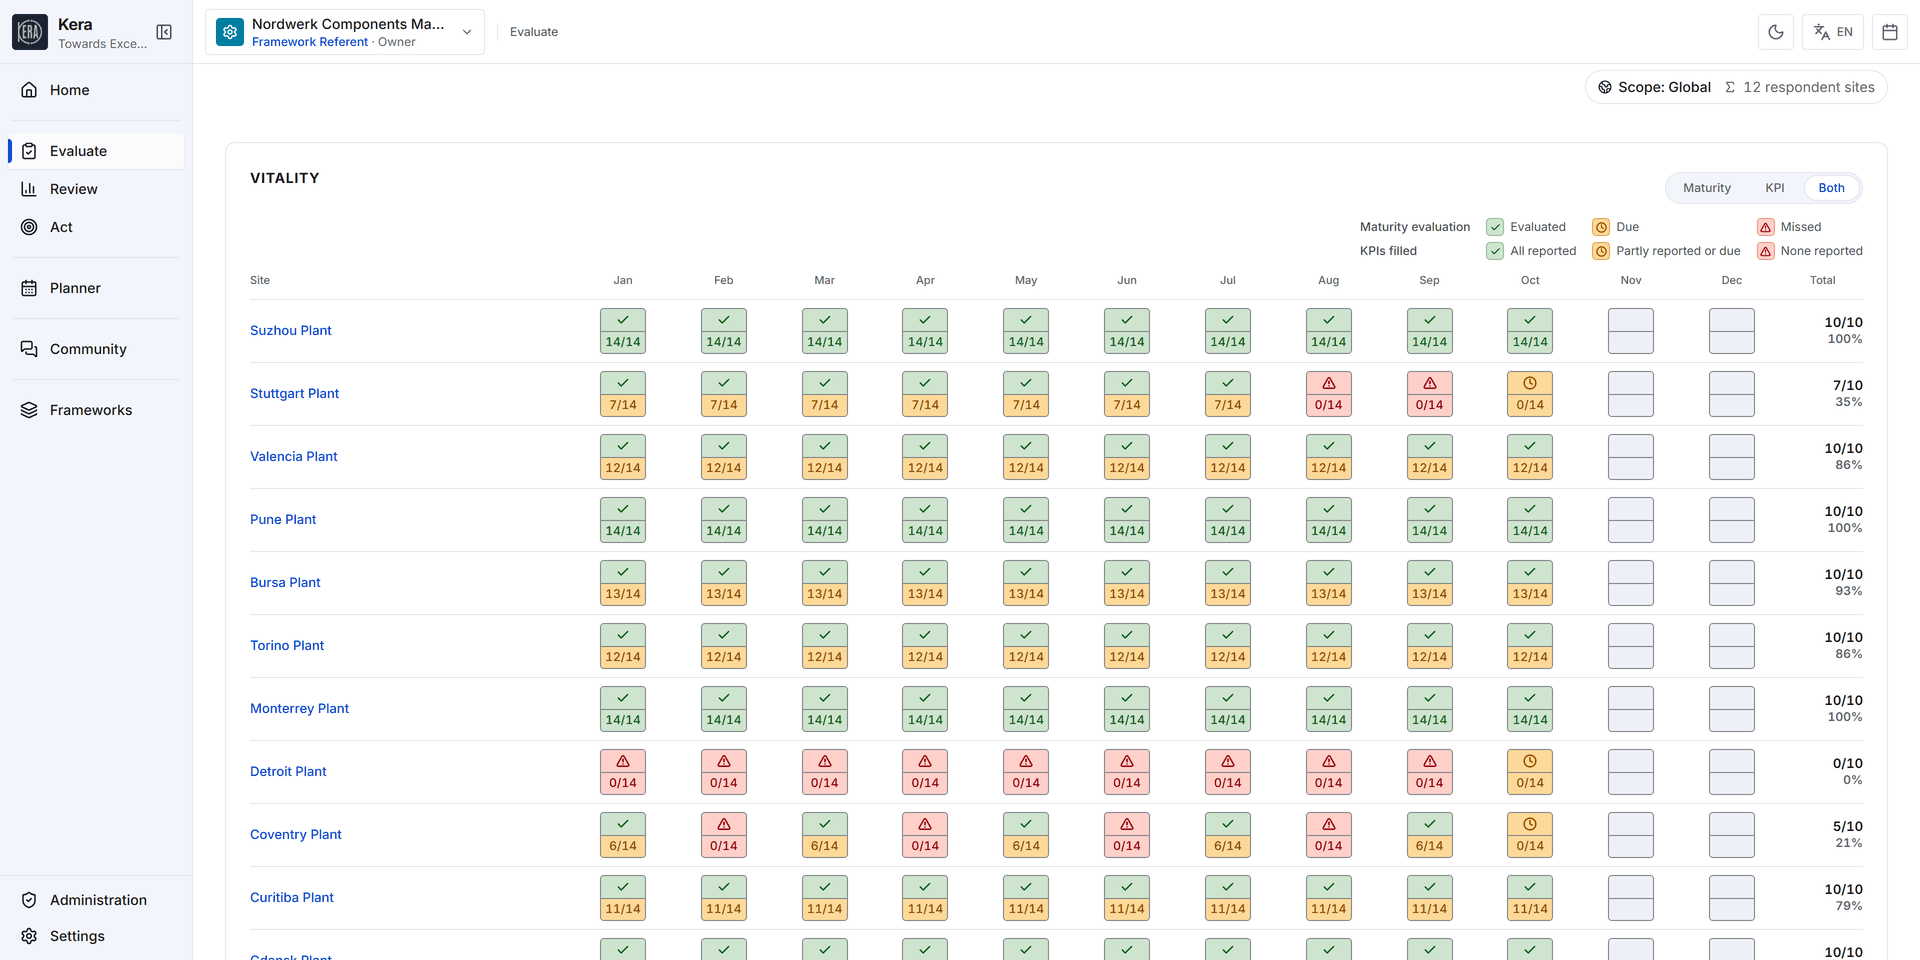Click the Framework Referent role link
1920x960 pixels.
(x=310, y=42)
